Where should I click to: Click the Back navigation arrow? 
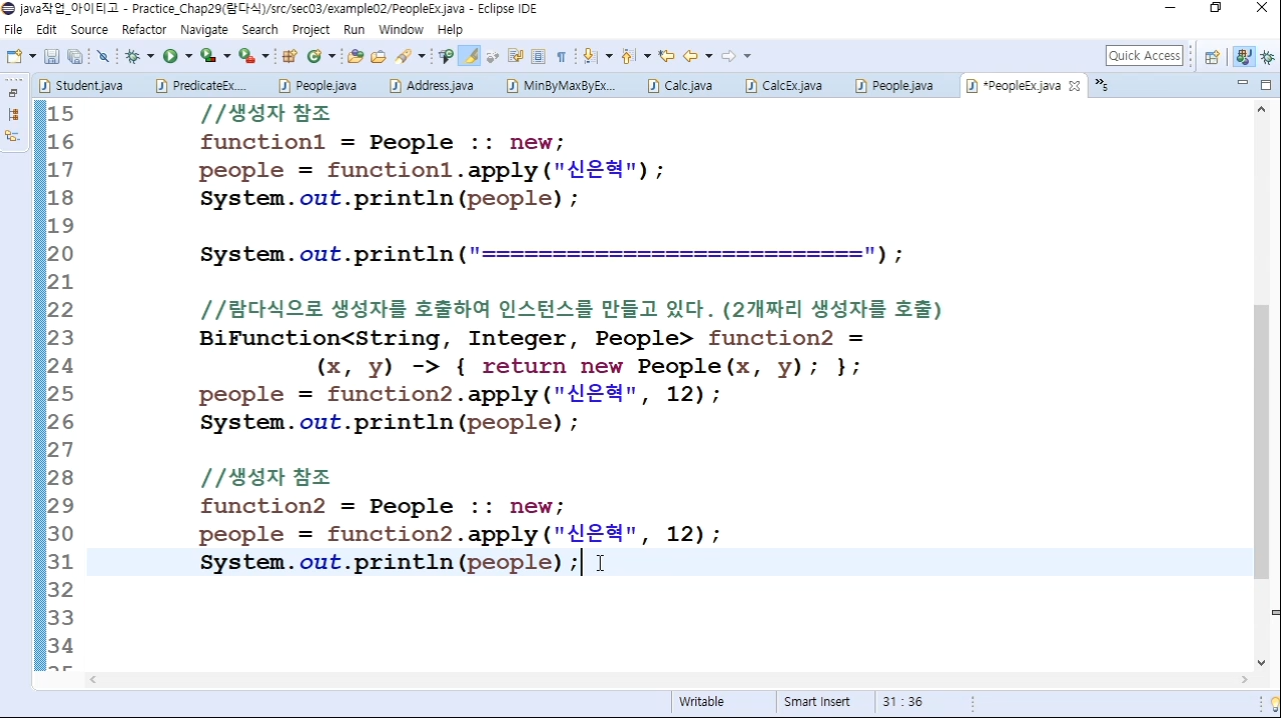691,56
